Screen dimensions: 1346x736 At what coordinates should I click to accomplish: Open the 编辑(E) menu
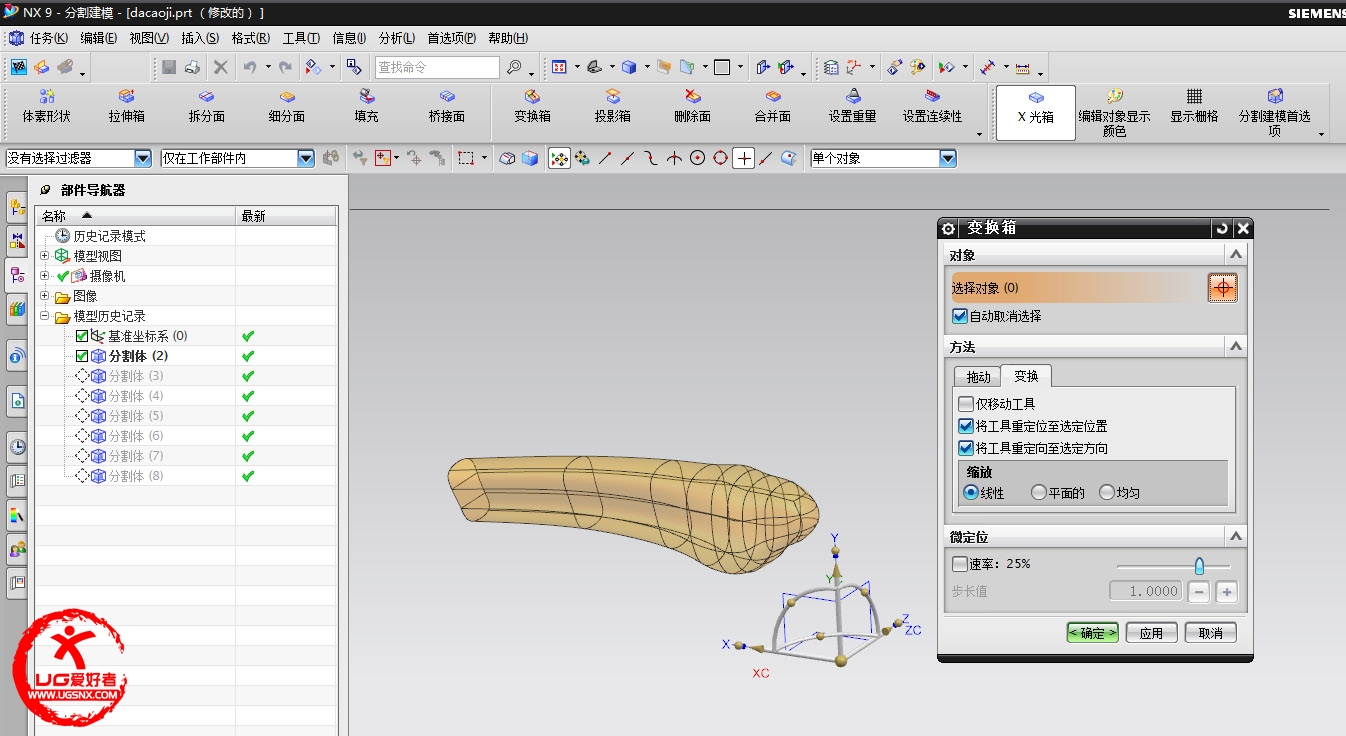point(99,38)
